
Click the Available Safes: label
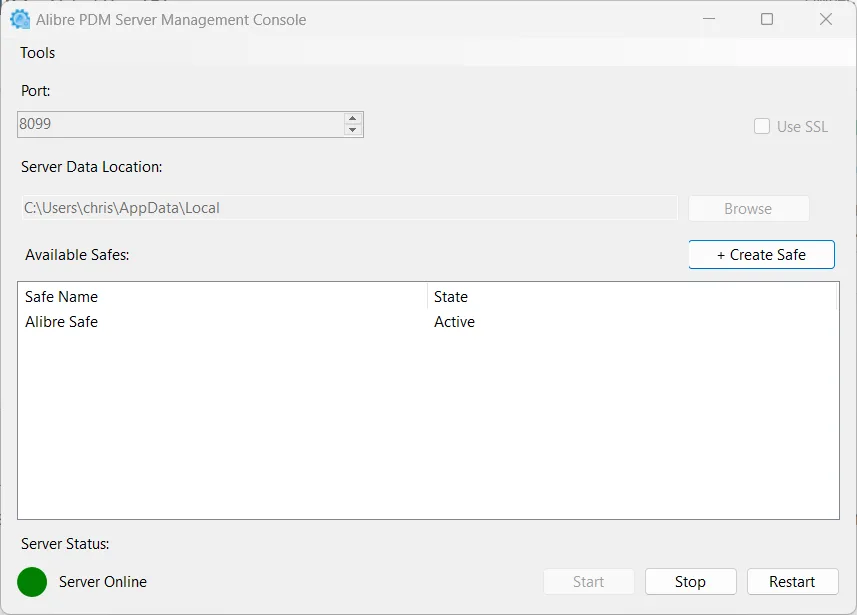(77, 255)
